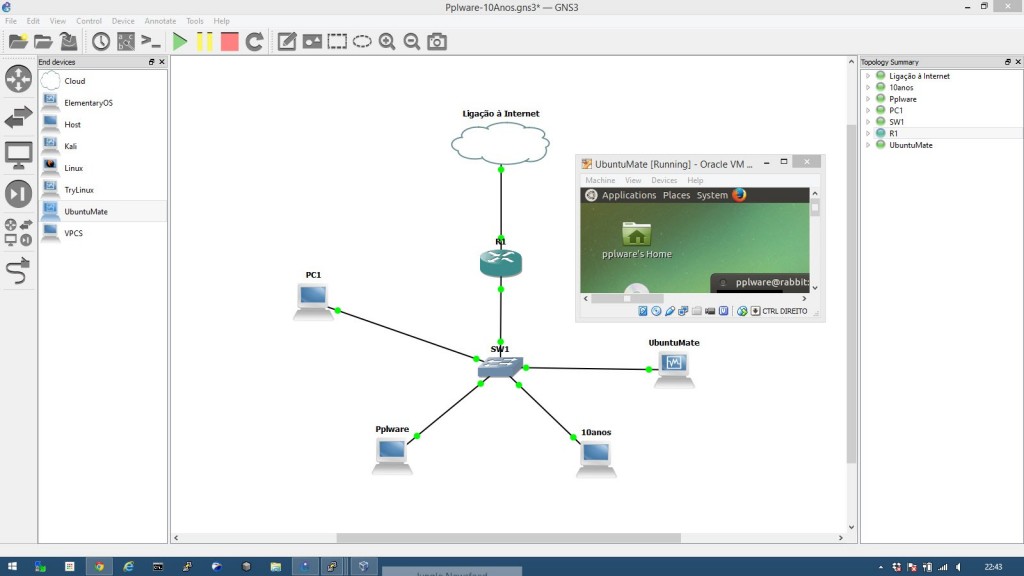This screenshot has height=576, width=1024.
Task: Browse all devices in the sidebar
Action: [18, 232]
